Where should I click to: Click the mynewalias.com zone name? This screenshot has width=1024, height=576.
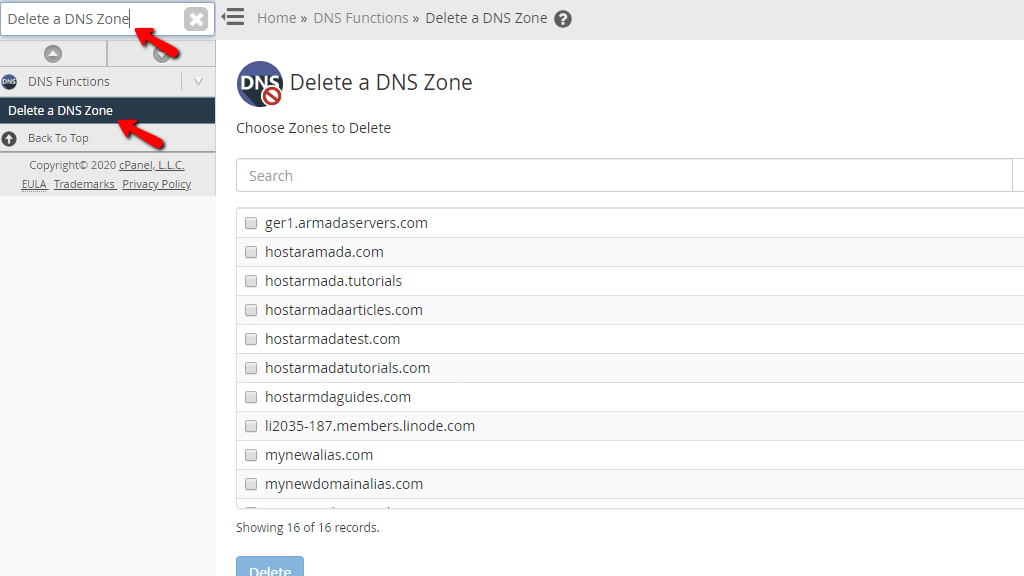[x=319, y=455]
